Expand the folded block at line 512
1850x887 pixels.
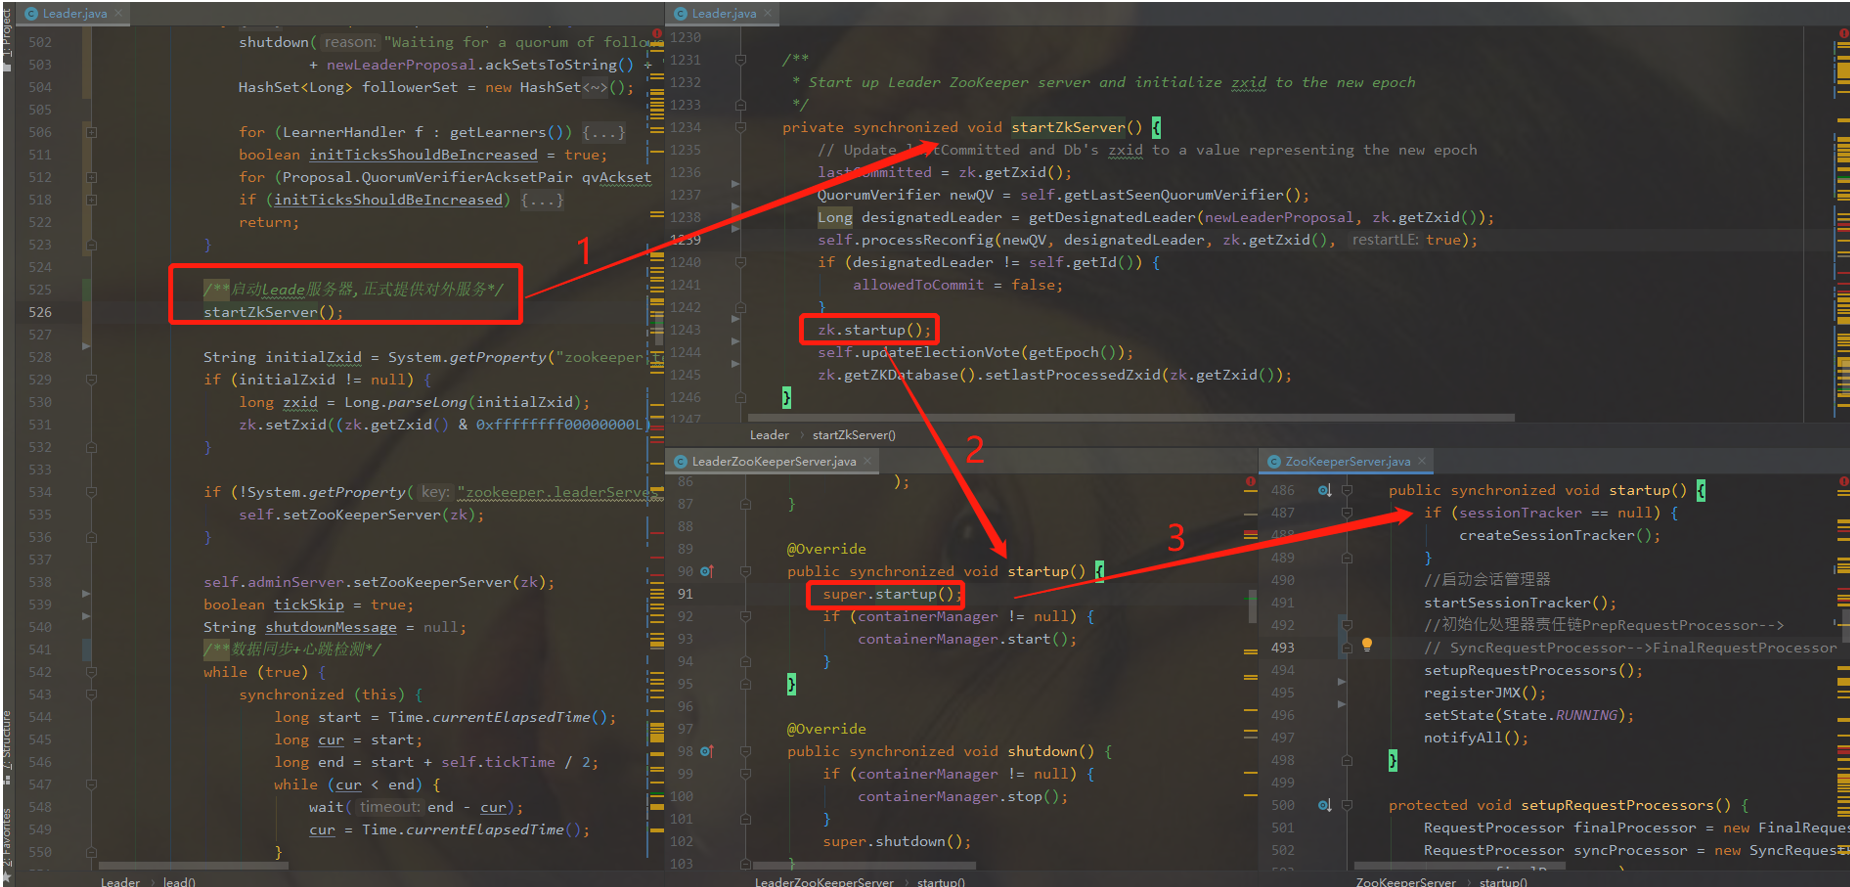[x=91, y=177]
